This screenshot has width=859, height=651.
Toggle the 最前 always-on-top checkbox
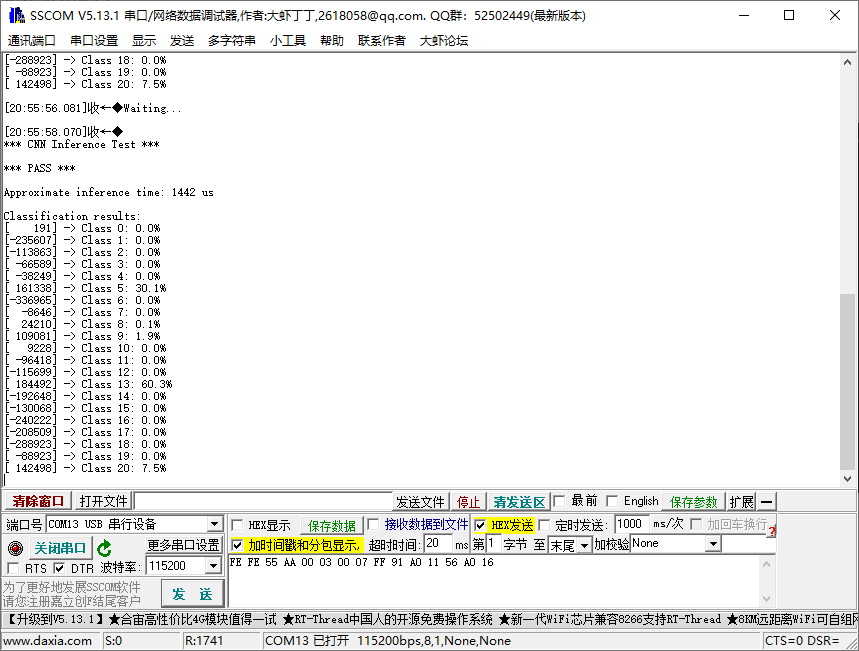point(559,501)
